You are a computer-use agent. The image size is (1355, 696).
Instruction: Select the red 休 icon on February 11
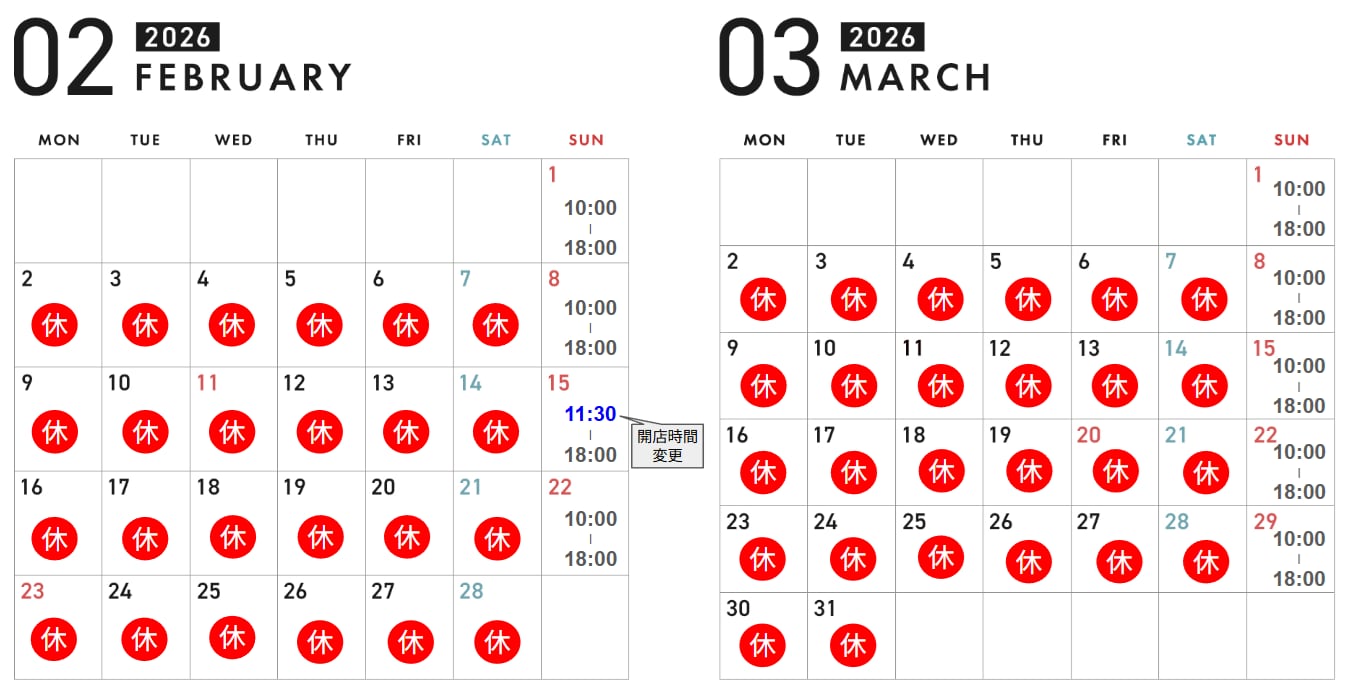click(x=232, y=432)
